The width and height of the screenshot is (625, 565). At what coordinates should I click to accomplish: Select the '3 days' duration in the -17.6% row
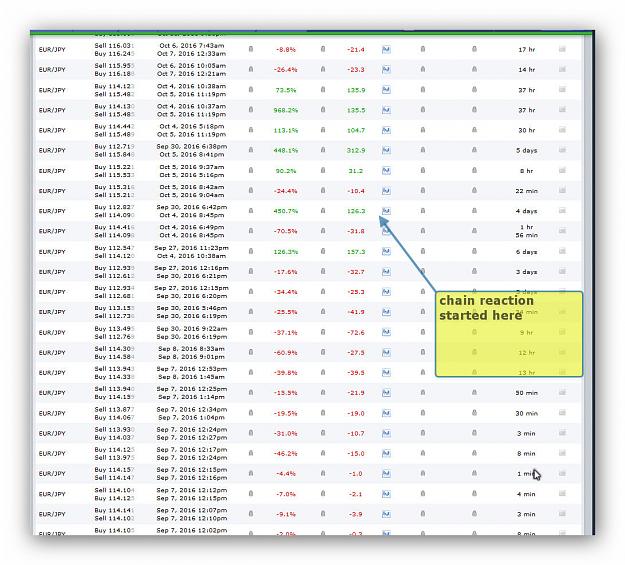(526, 272)
